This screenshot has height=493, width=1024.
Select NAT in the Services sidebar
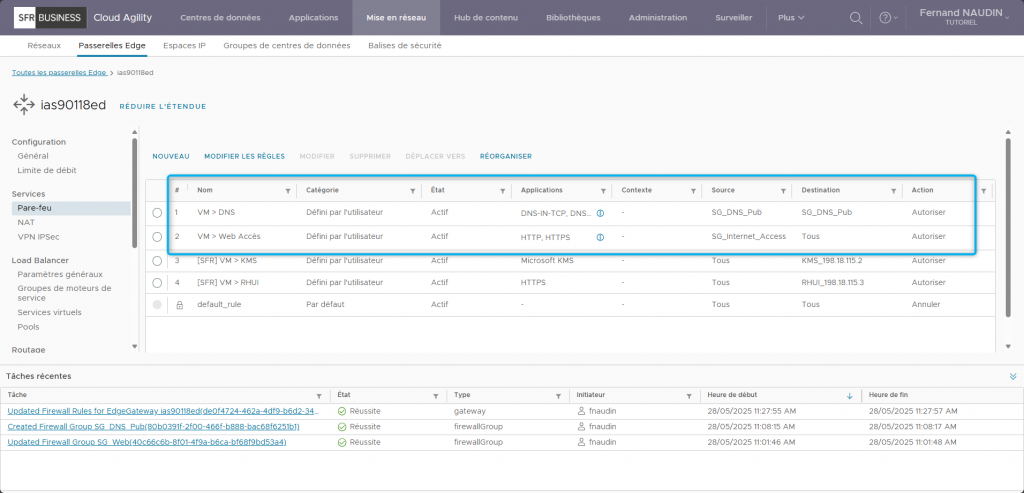click(x=26, y=222)
